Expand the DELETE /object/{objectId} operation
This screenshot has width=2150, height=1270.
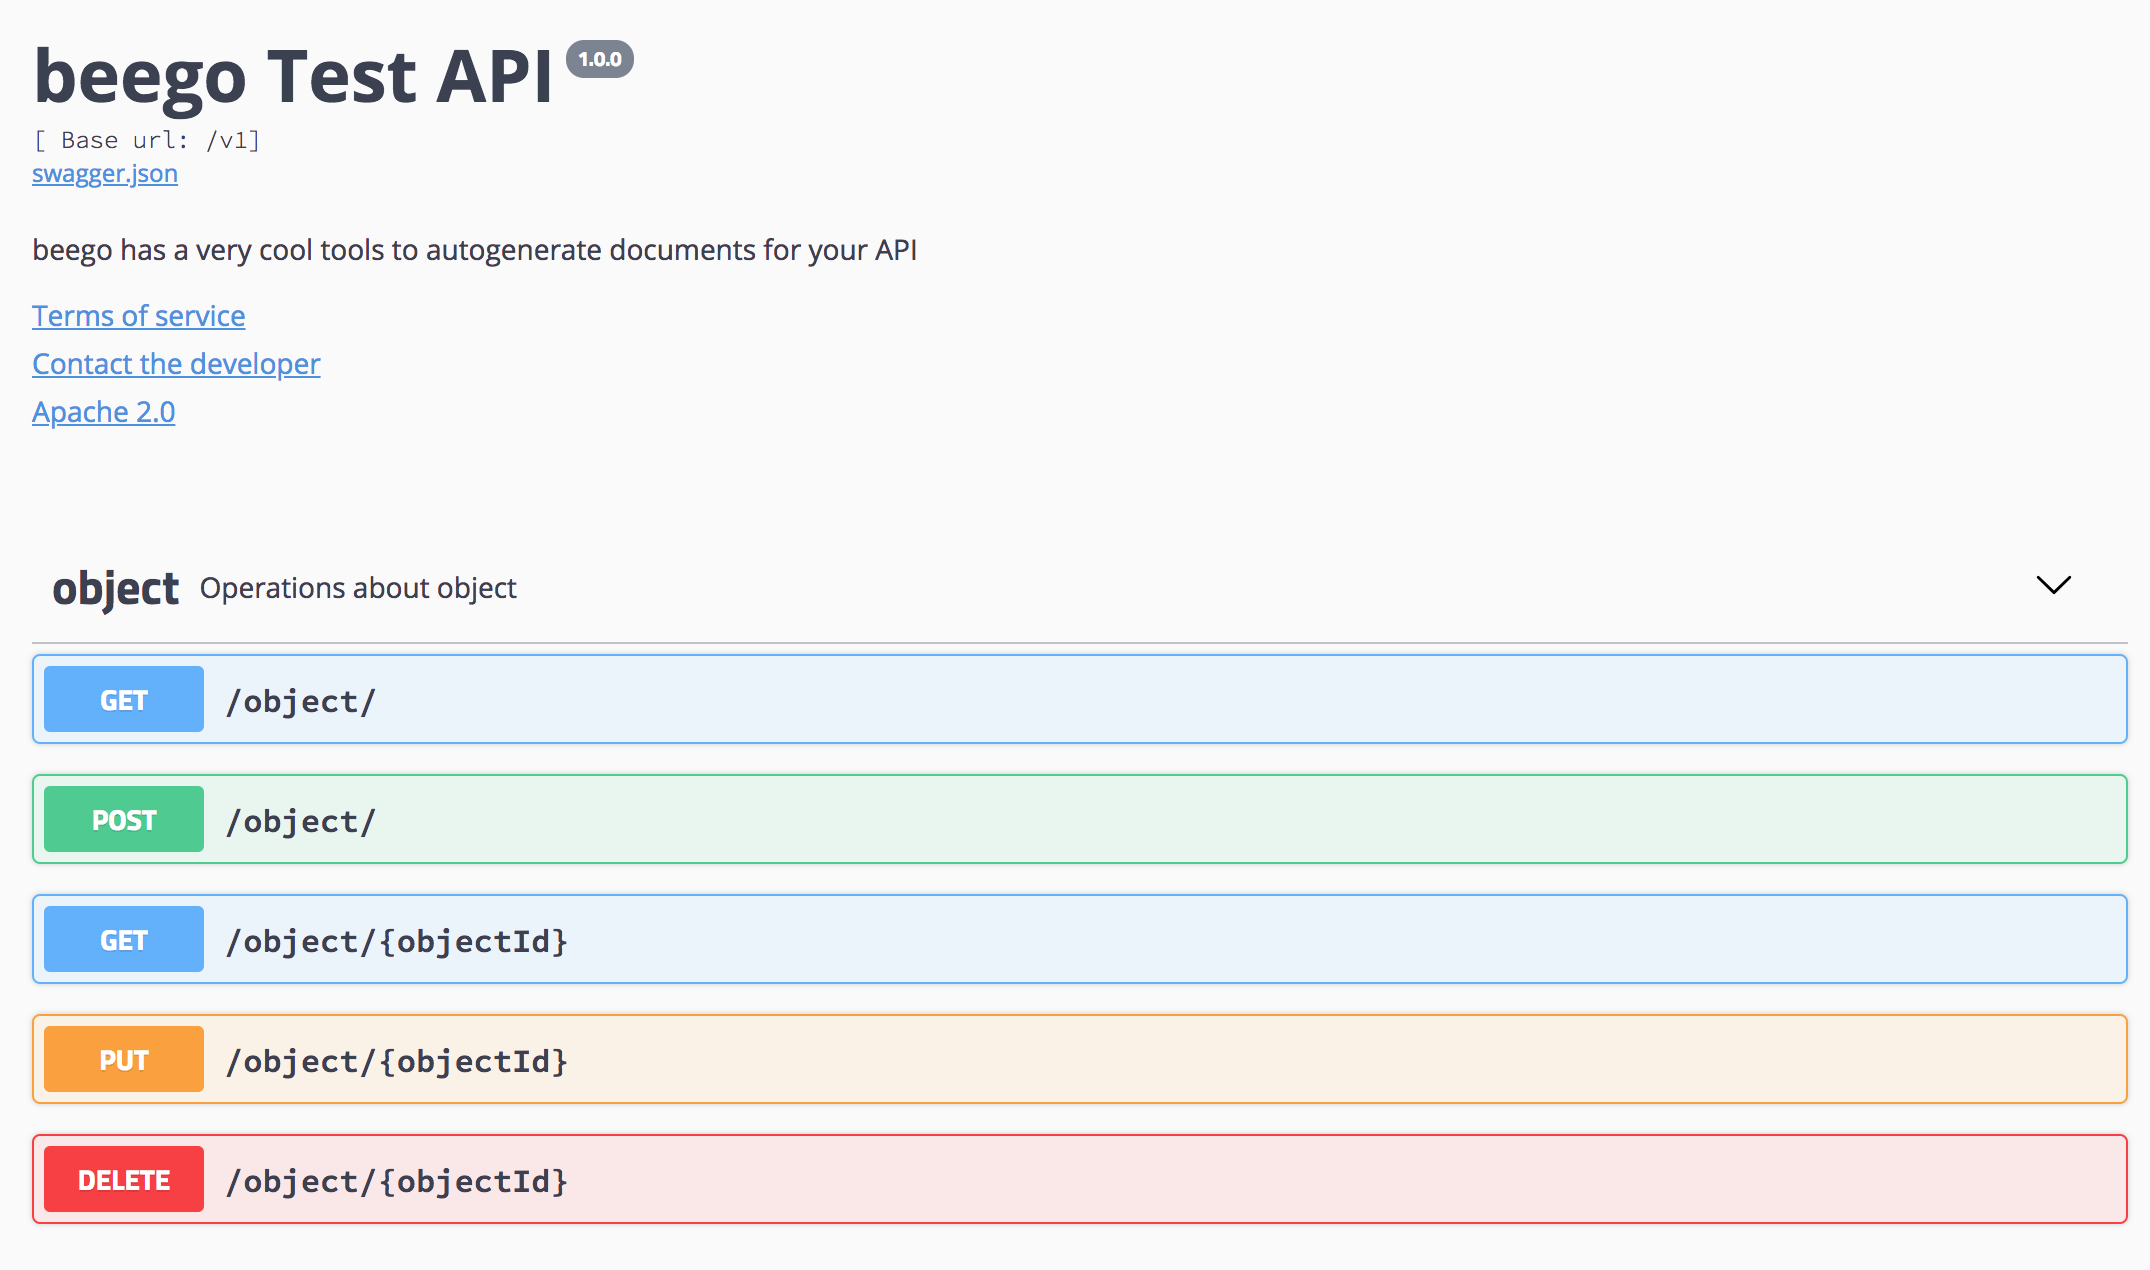1080,1179
